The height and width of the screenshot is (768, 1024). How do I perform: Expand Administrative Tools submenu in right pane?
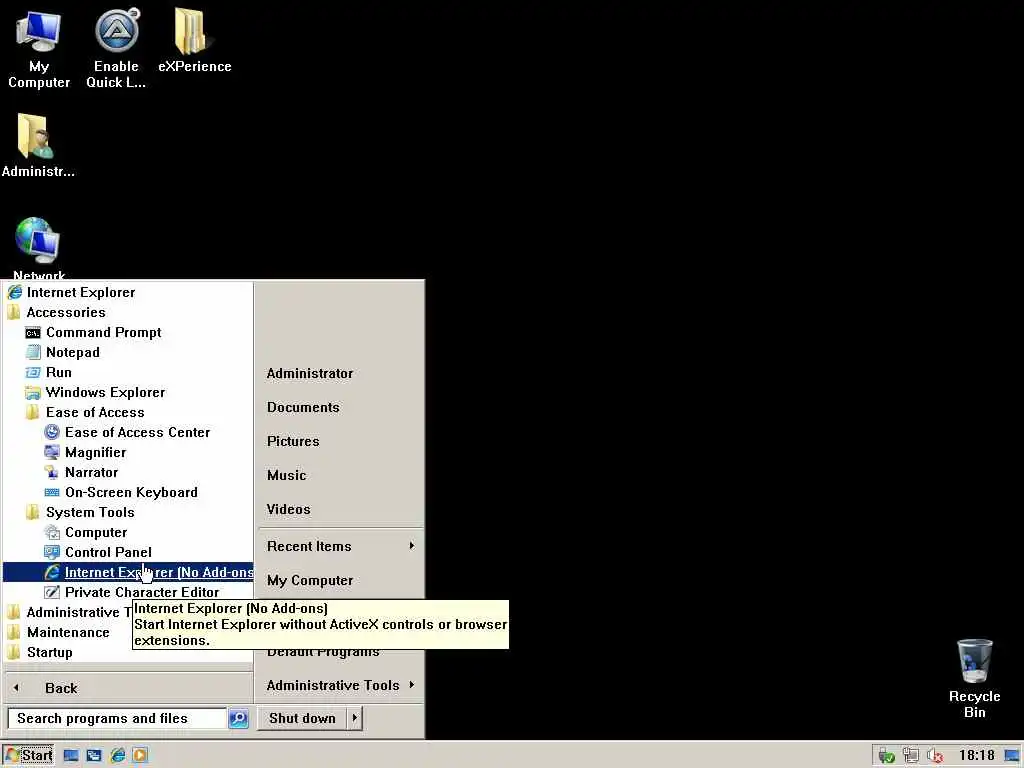point(340,685)
